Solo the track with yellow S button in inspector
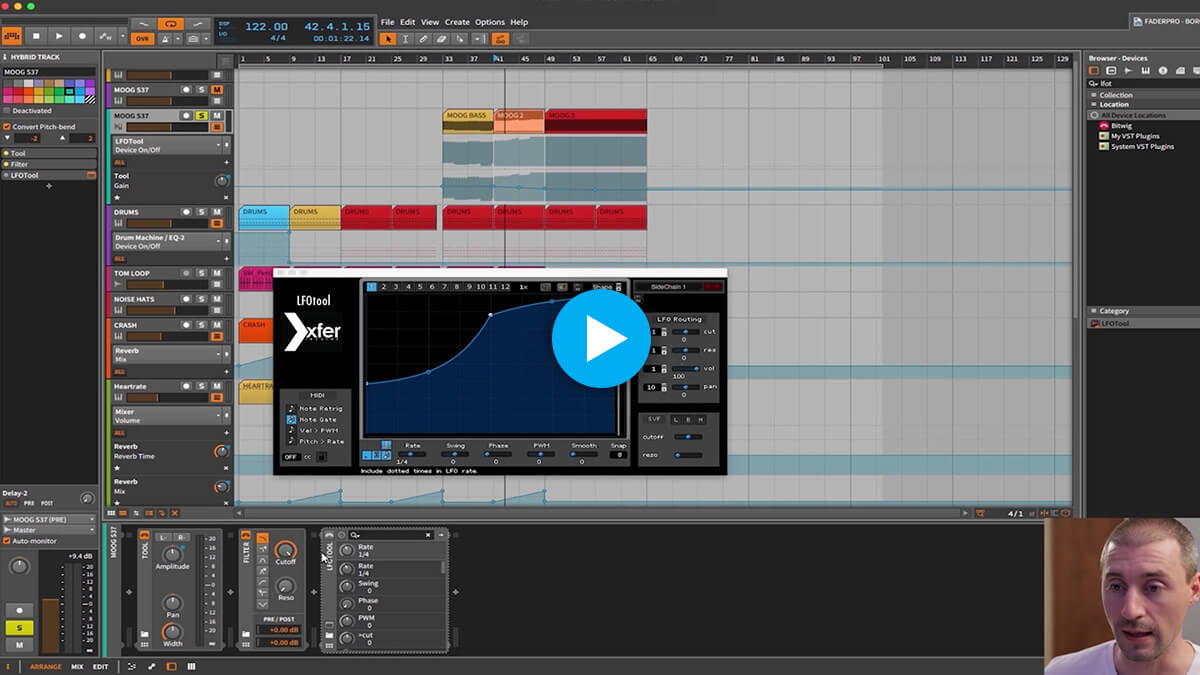The image size is (1200, 675). point(19,627)
